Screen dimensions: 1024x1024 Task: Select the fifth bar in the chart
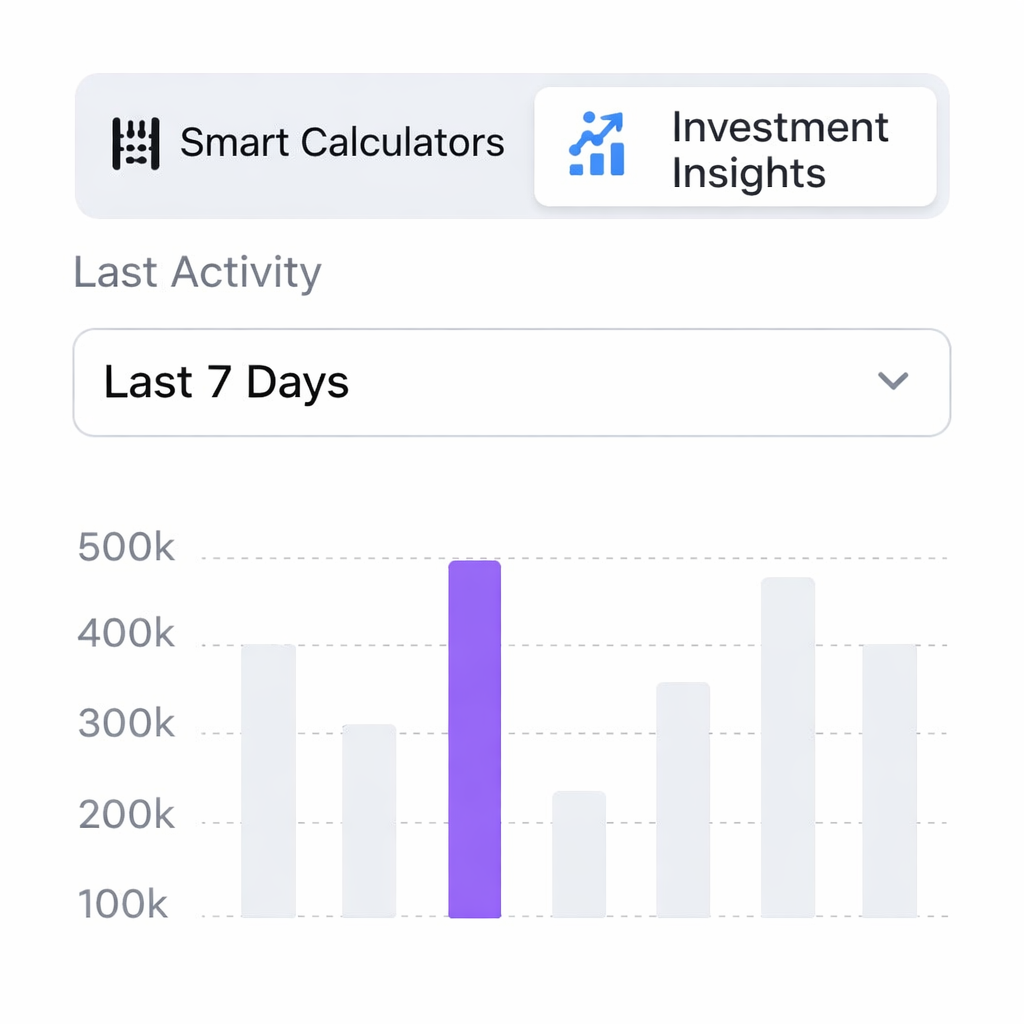coord(683,799)
